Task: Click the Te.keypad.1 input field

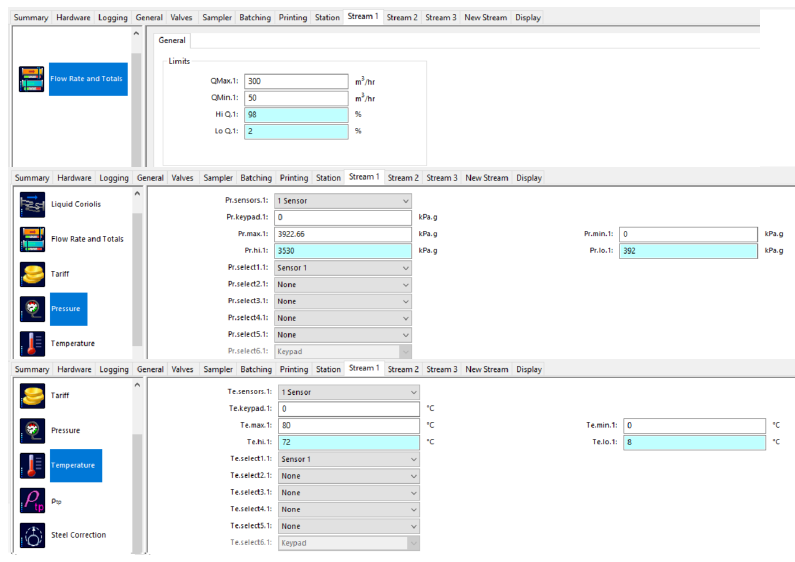Action: (349, 409)
